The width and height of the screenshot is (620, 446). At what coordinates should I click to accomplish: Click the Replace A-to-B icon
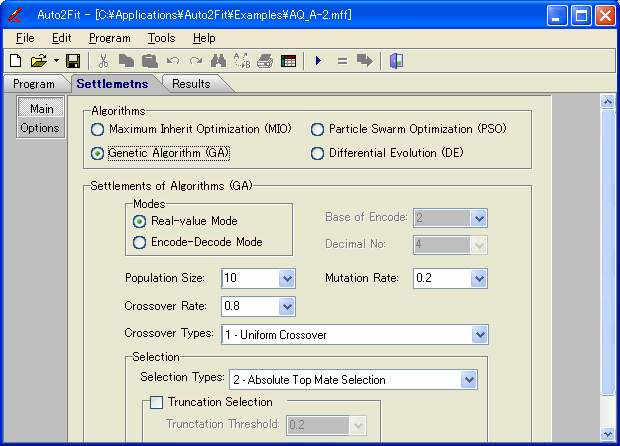(242, 61)
